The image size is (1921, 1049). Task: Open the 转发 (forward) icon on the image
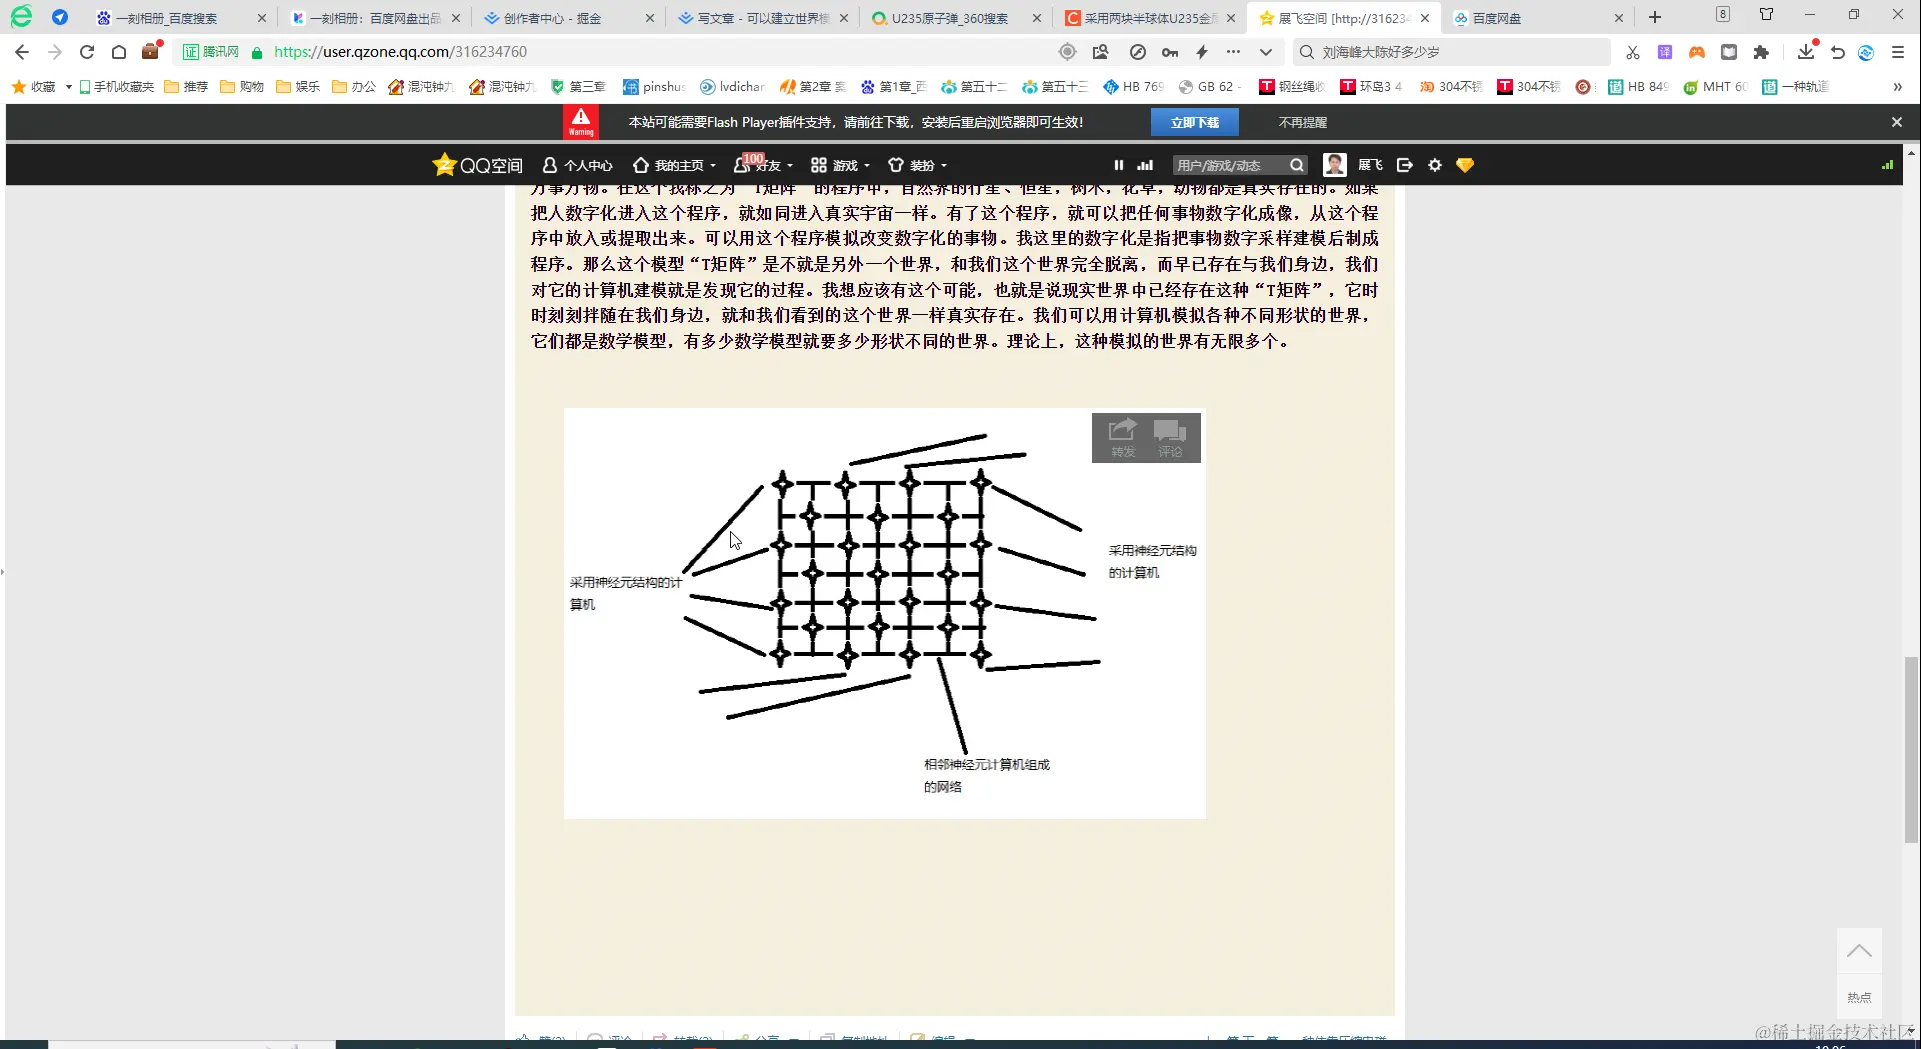1121,437
